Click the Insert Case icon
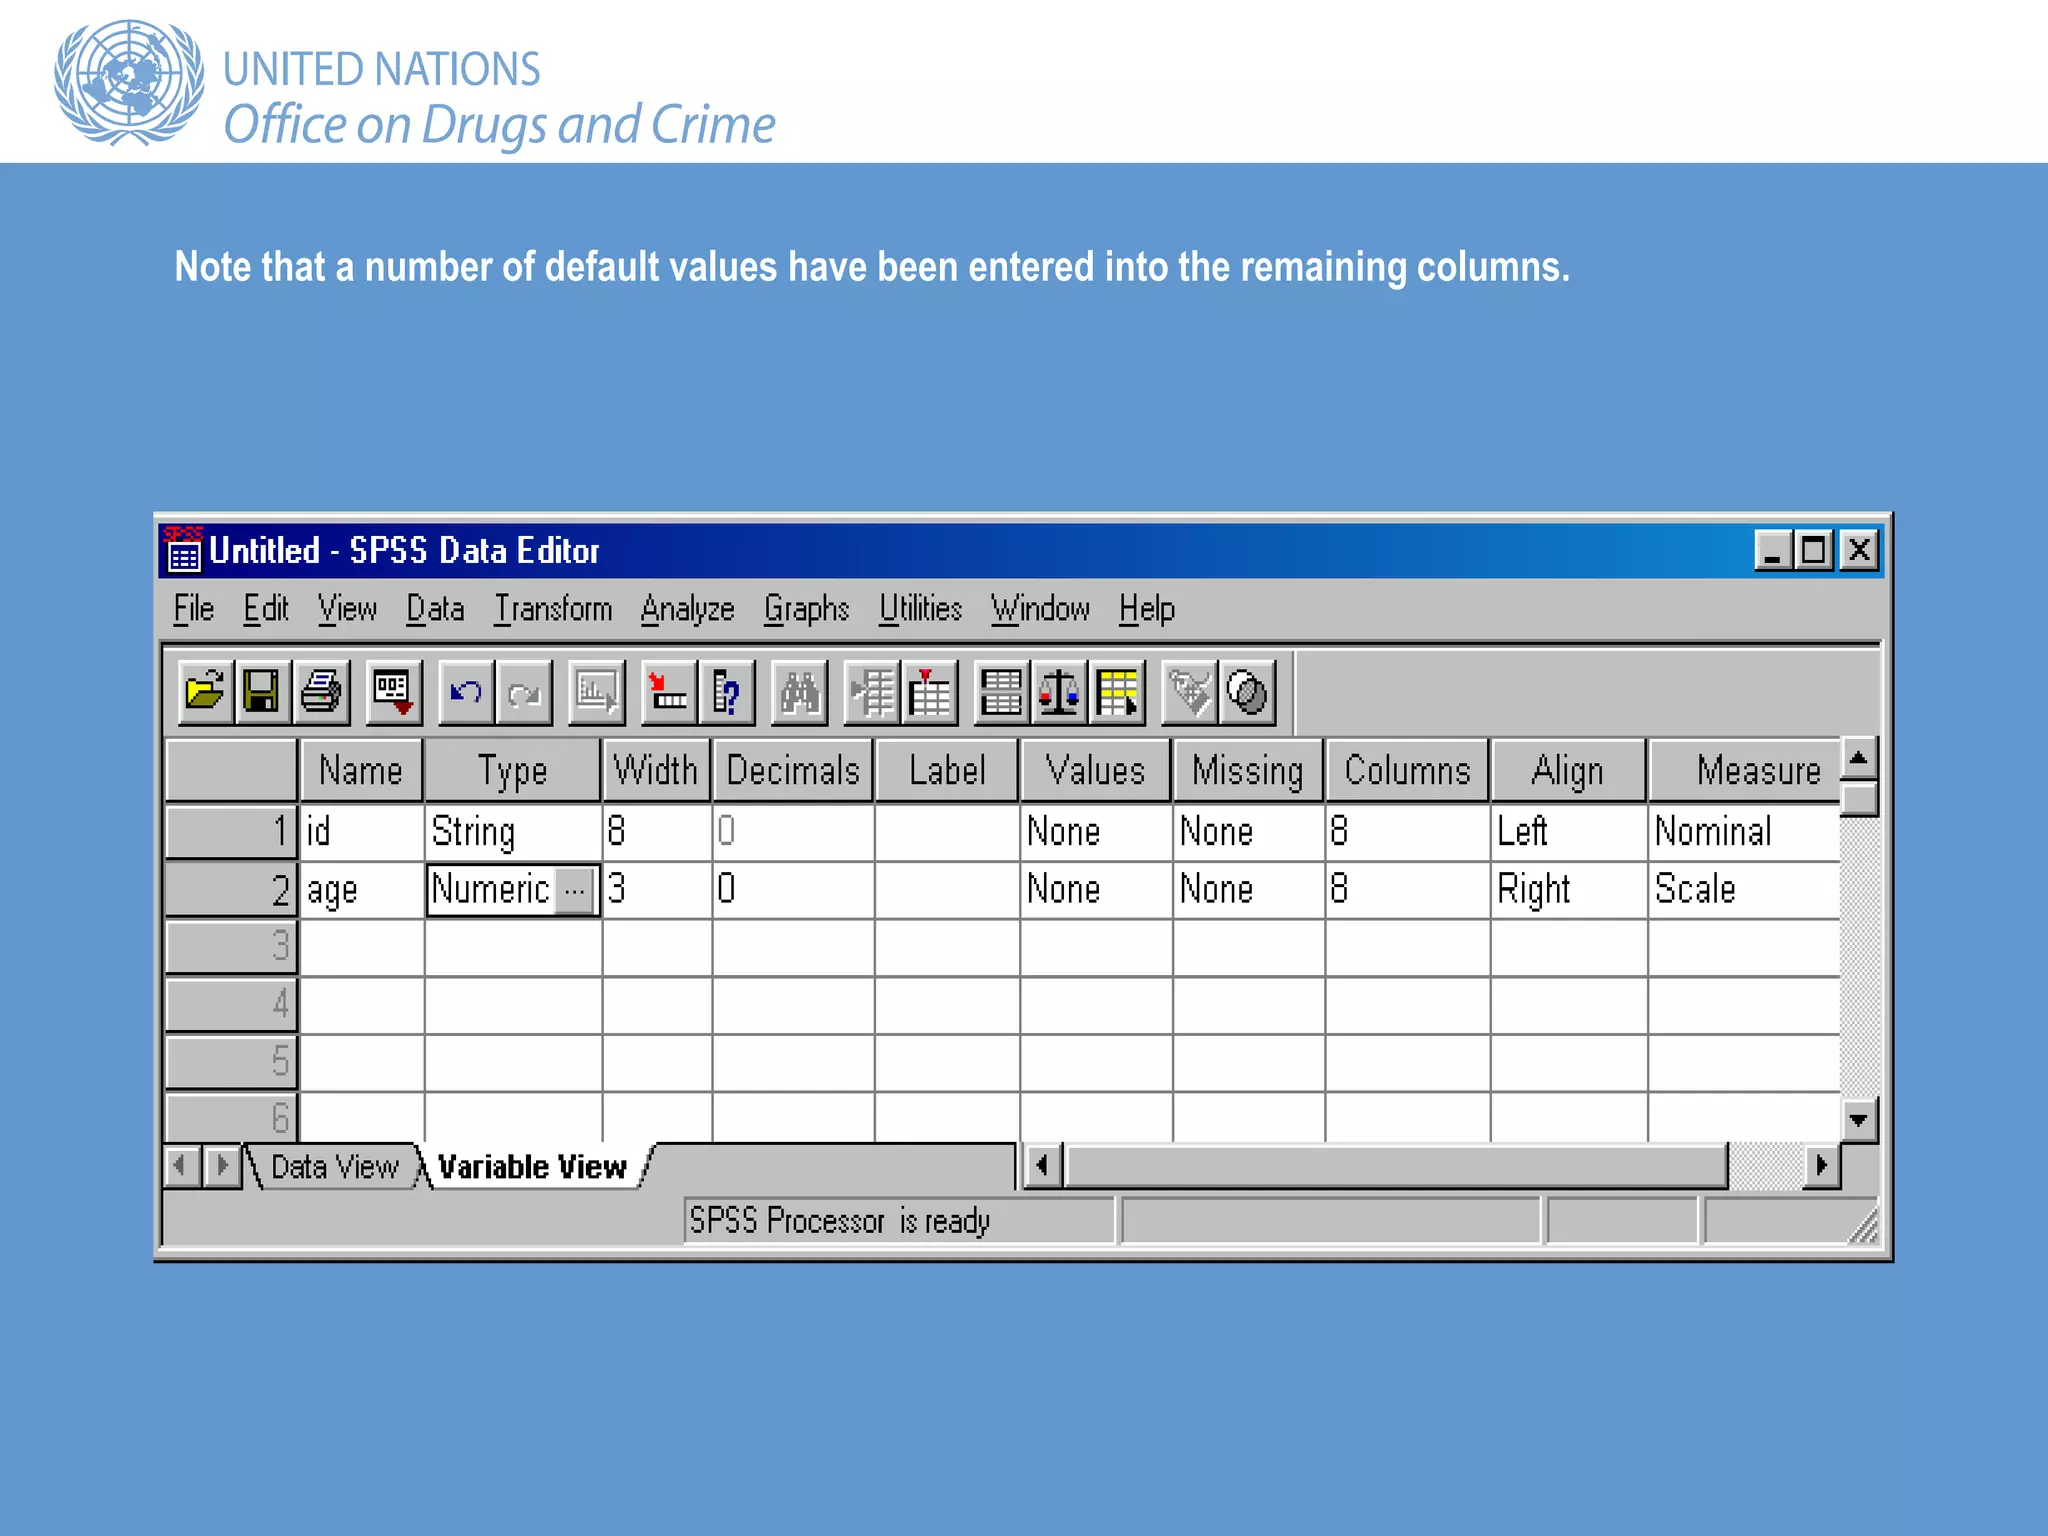Screen dimensions: 2048x1536 click(872, 692)
